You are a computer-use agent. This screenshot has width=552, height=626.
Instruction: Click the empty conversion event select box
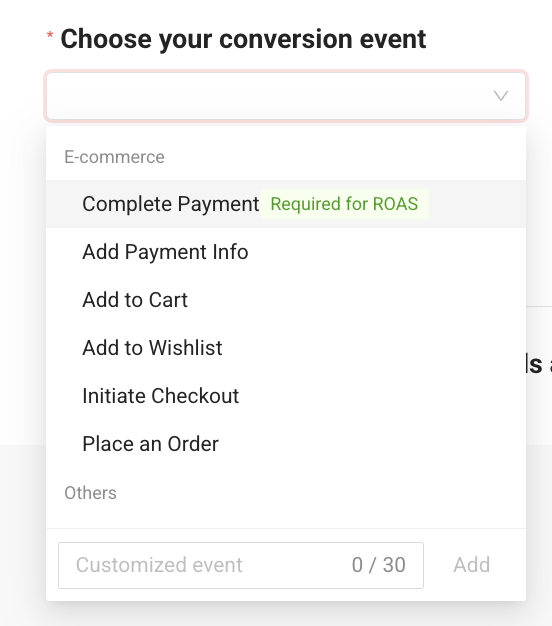tap(286, 96)
